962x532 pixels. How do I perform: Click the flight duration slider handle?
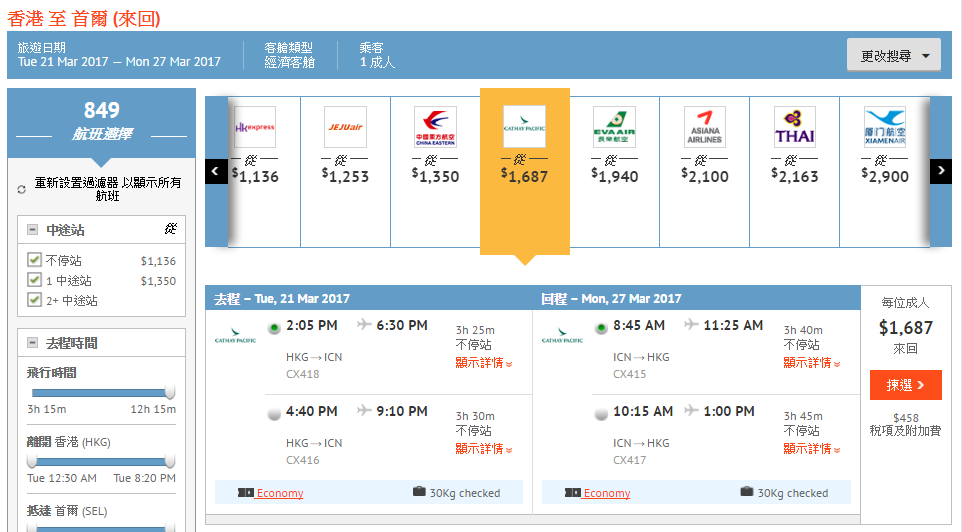click(170, 392)
